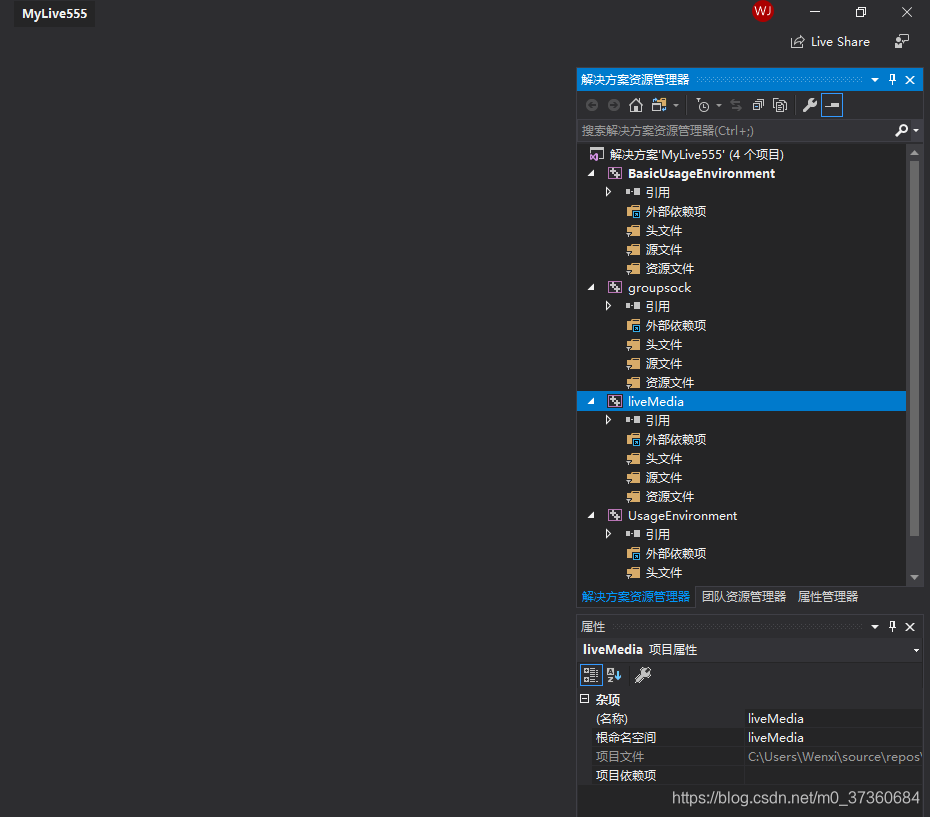Toggle the show all files icon
The height and width of the screenshot is (817, 930).
click(780, 106)
